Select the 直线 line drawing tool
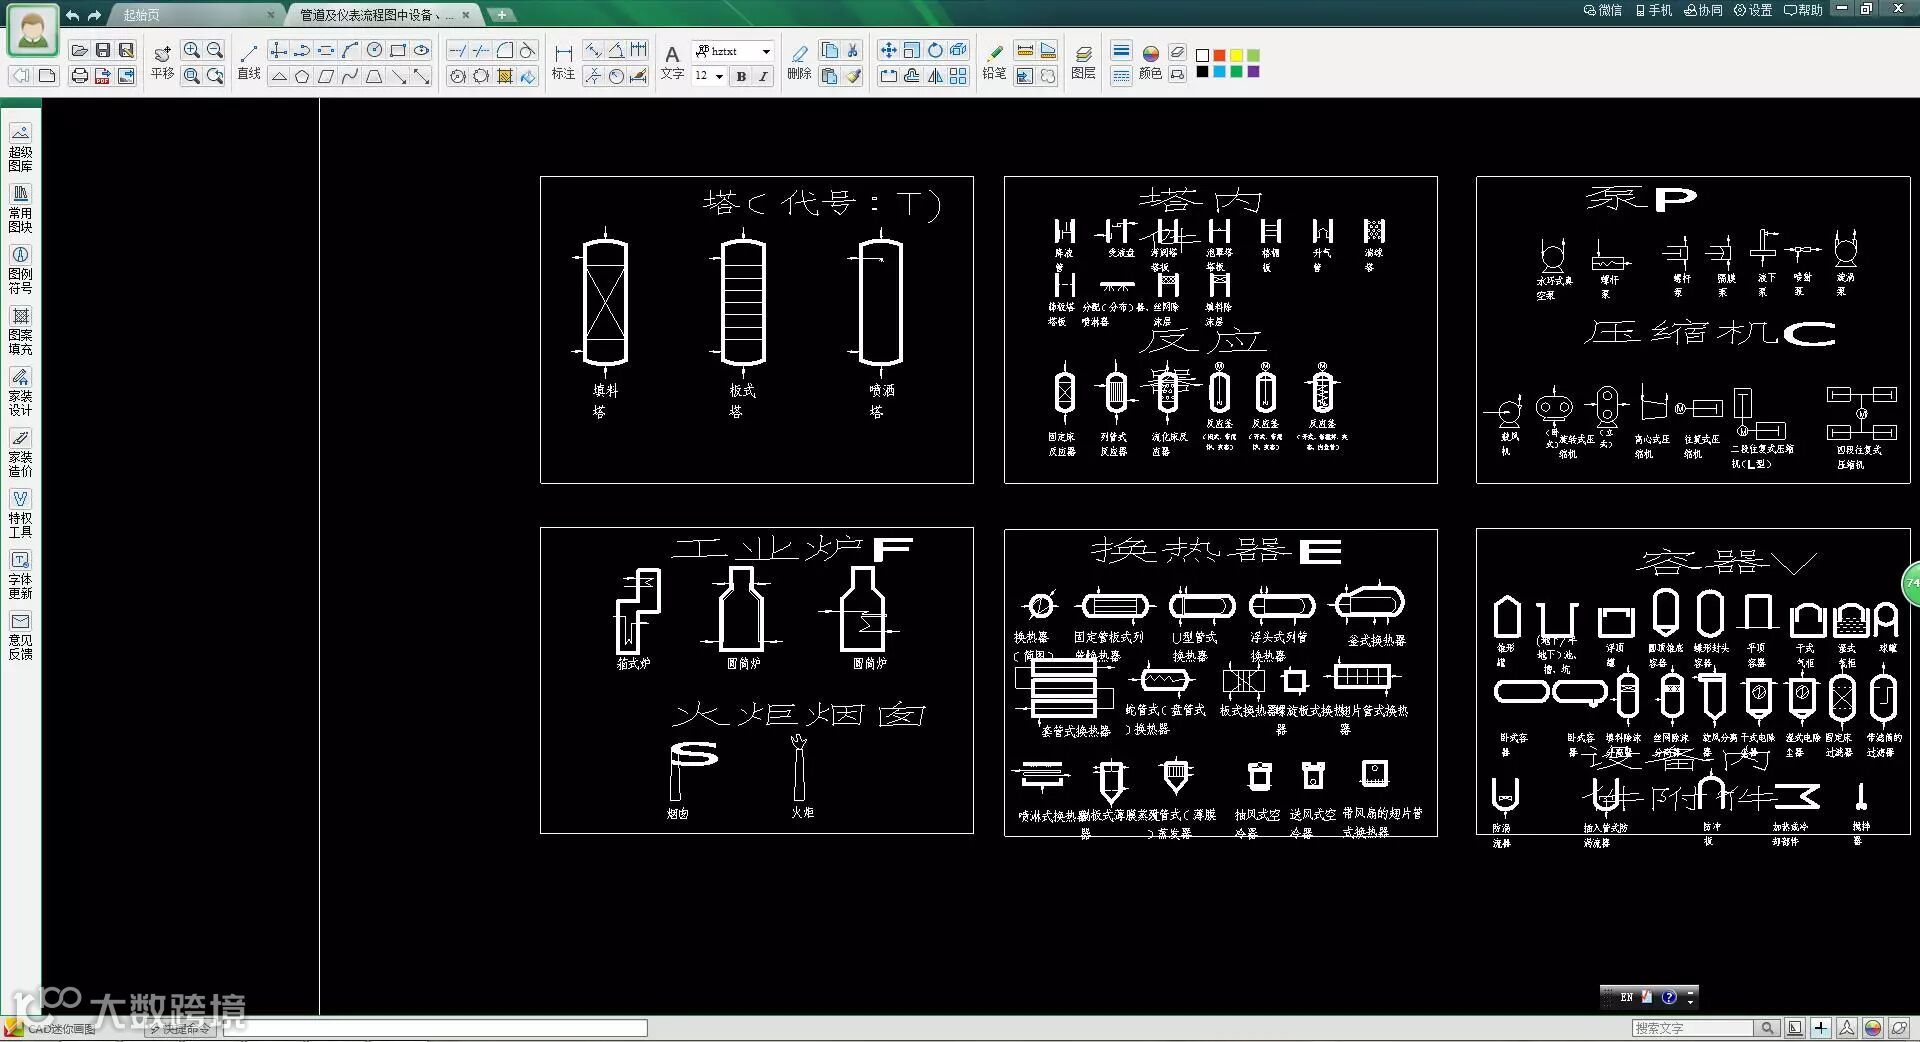 point(249,61)
